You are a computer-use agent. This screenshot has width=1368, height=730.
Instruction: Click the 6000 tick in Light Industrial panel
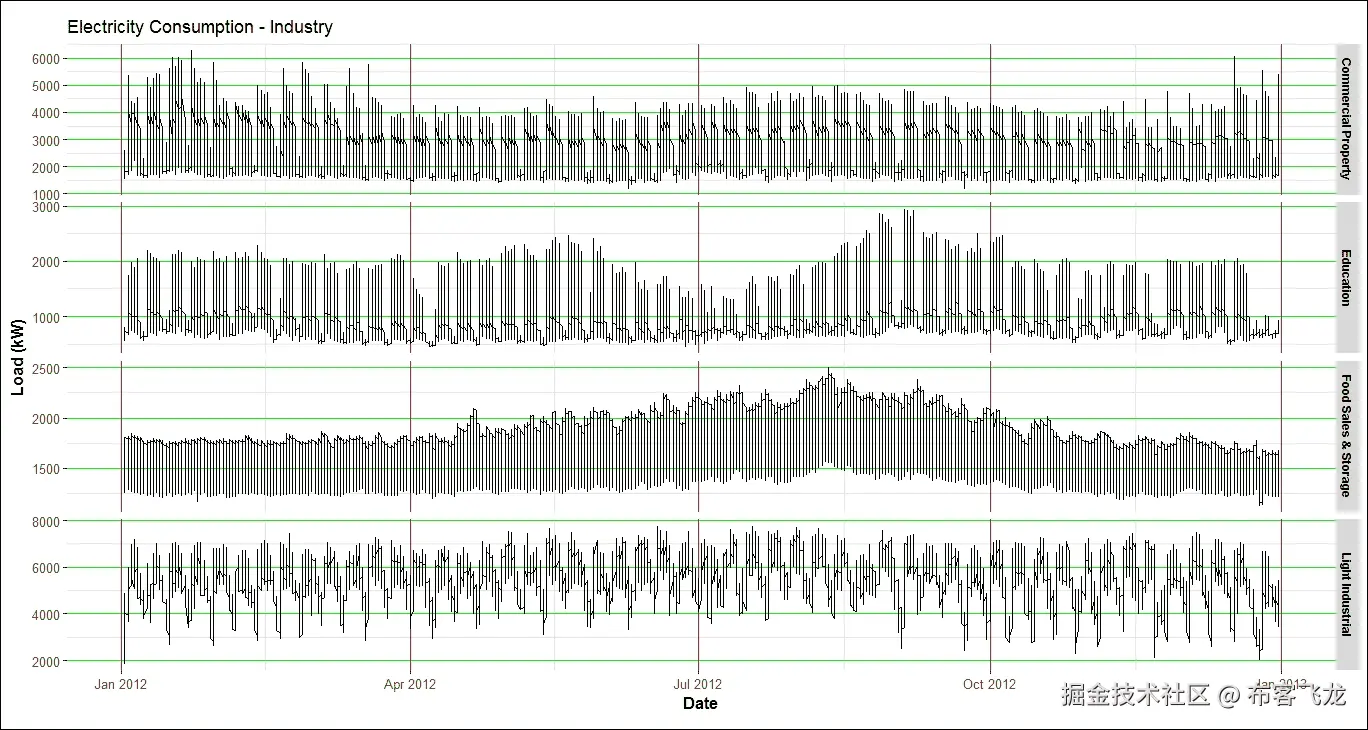[47, 568]
